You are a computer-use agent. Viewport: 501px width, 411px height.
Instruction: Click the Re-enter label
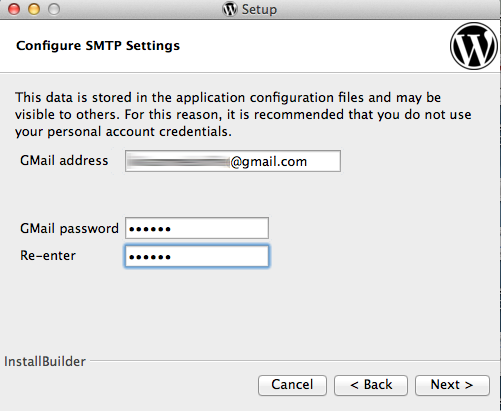(x=48, y=256)
